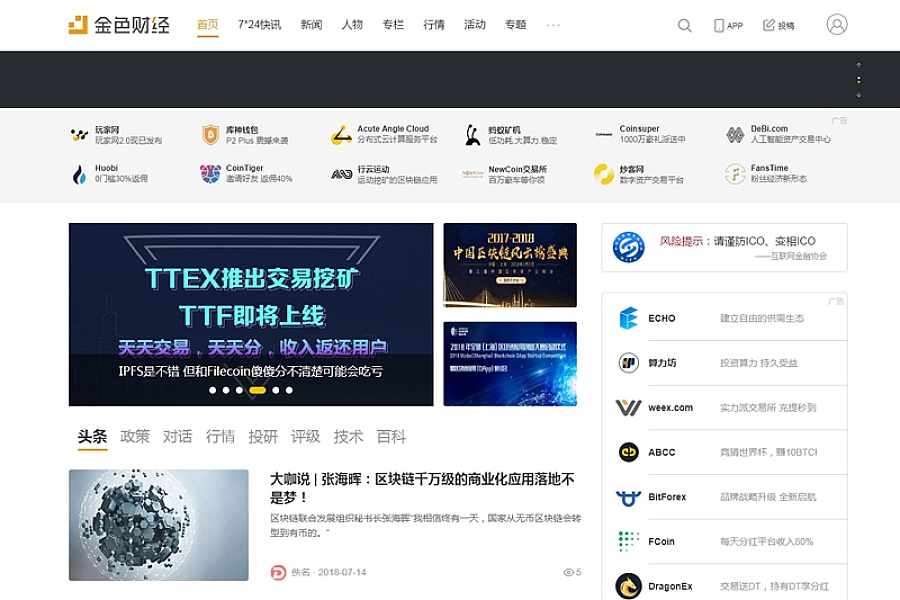The width and height of the screenshot is (900, 600).
Task: Open 7*24快讯 in top navigation
Action: tap(259, 25)
